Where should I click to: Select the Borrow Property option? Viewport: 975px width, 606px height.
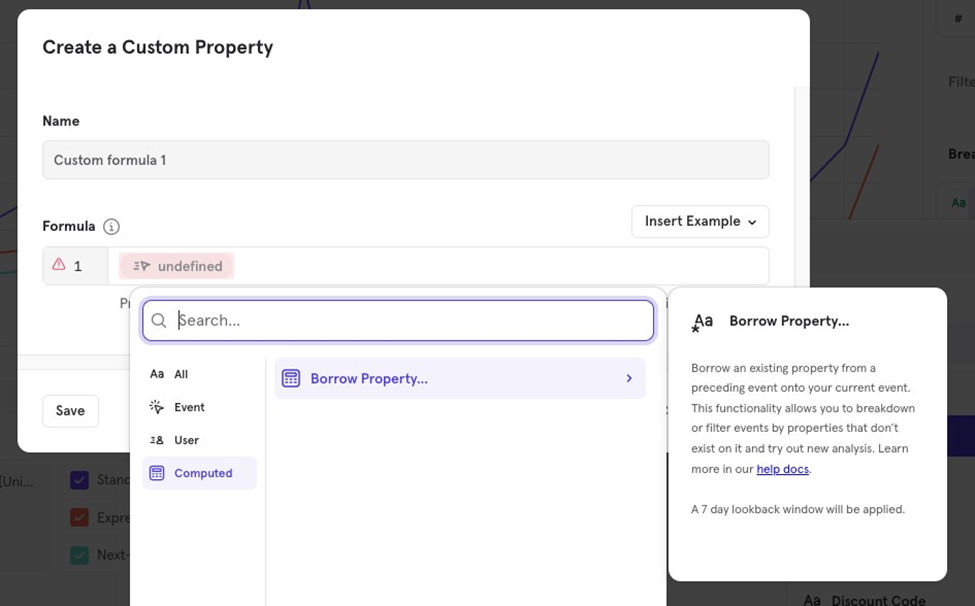click(x=368, y=379)
